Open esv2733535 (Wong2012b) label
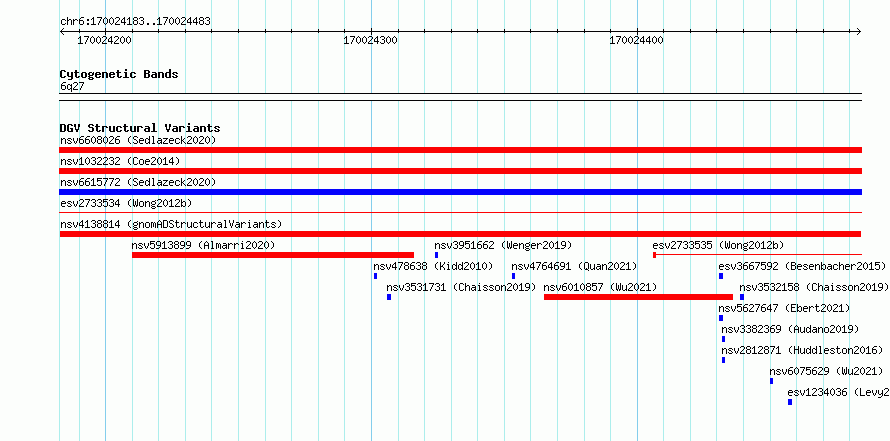 click(718, 245)
